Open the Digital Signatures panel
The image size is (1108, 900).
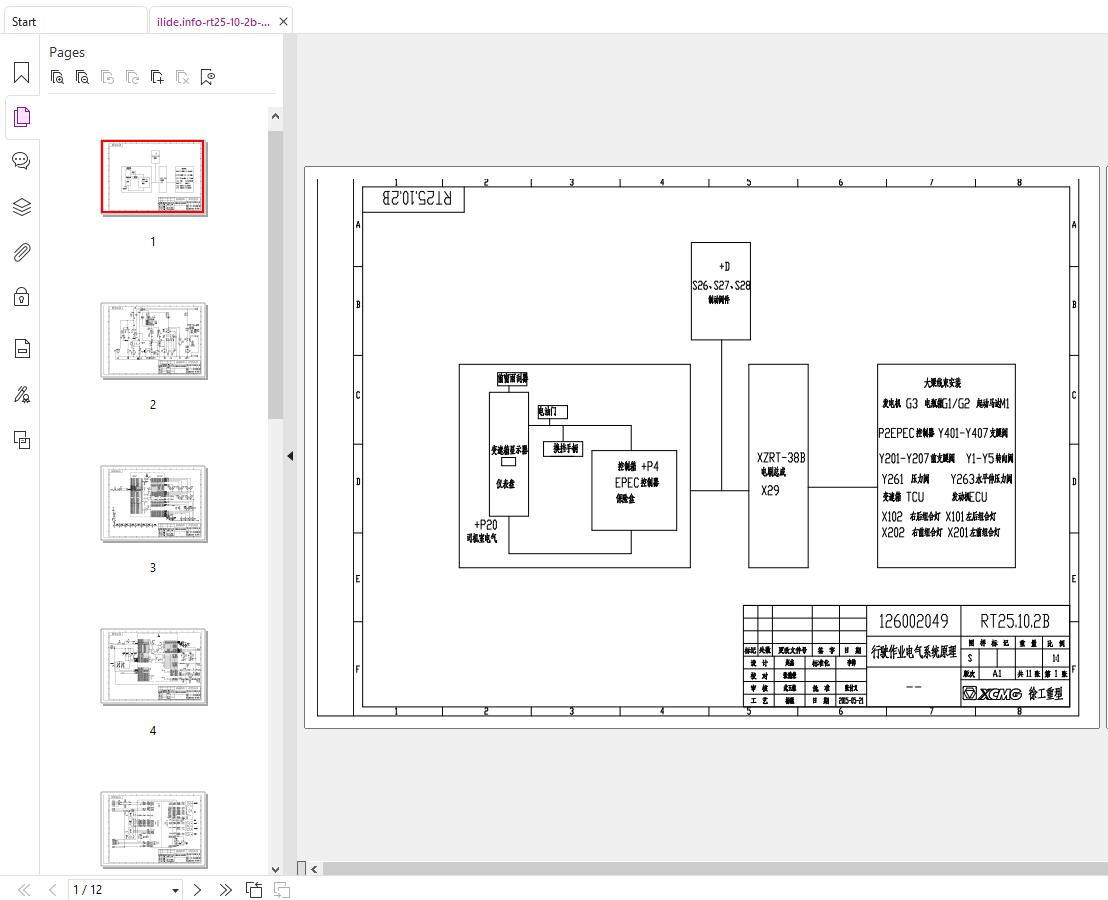point(21,394)
